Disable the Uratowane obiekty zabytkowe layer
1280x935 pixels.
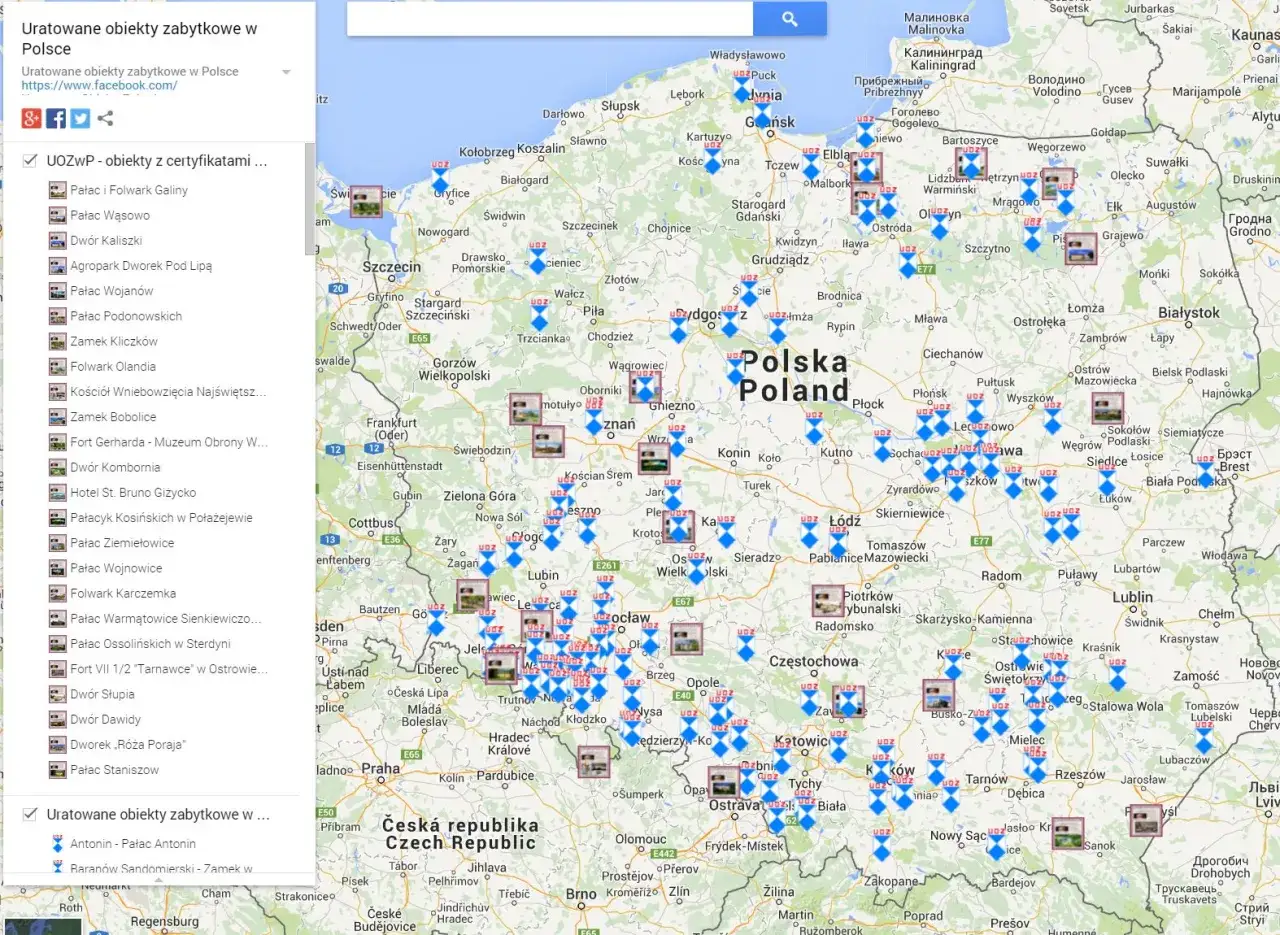coord(29,814)
